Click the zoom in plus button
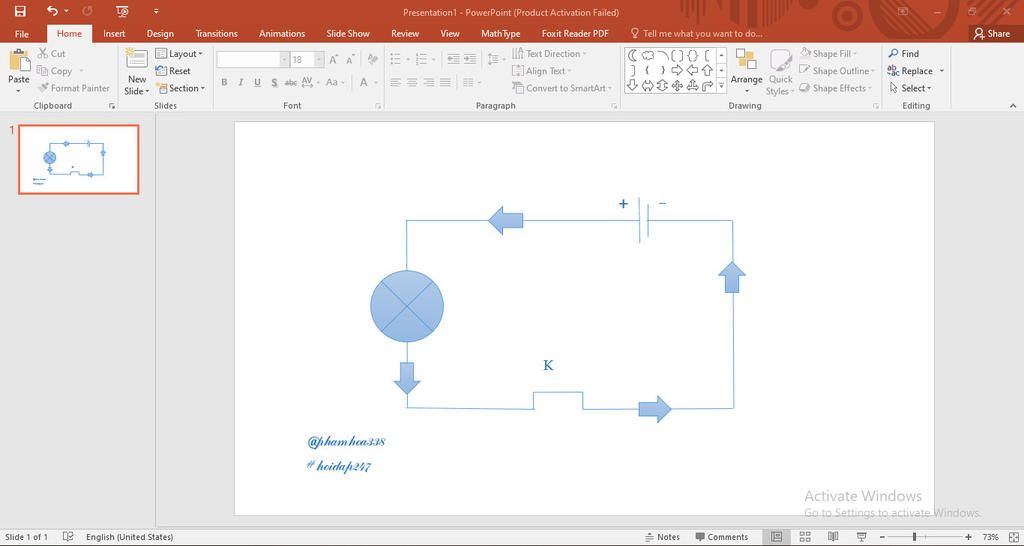The image size is (1024, 546). tap(968, 537)
